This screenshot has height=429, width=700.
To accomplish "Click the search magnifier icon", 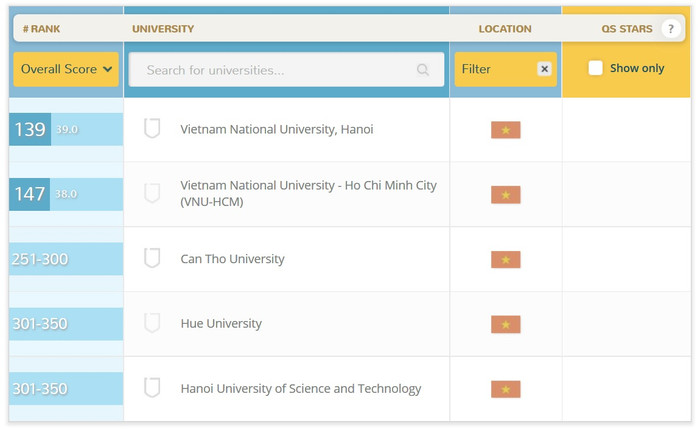I will [x=423, y=70].
